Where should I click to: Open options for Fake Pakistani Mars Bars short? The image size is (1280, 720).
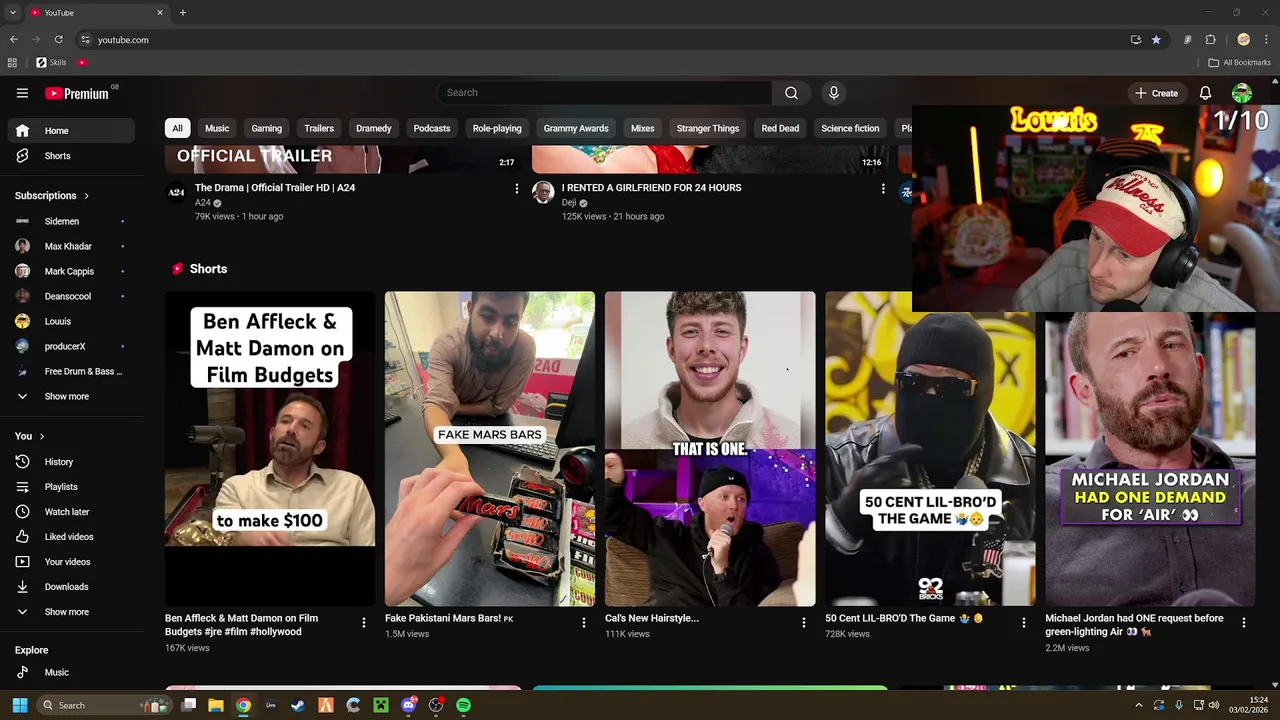click(584, 622)
